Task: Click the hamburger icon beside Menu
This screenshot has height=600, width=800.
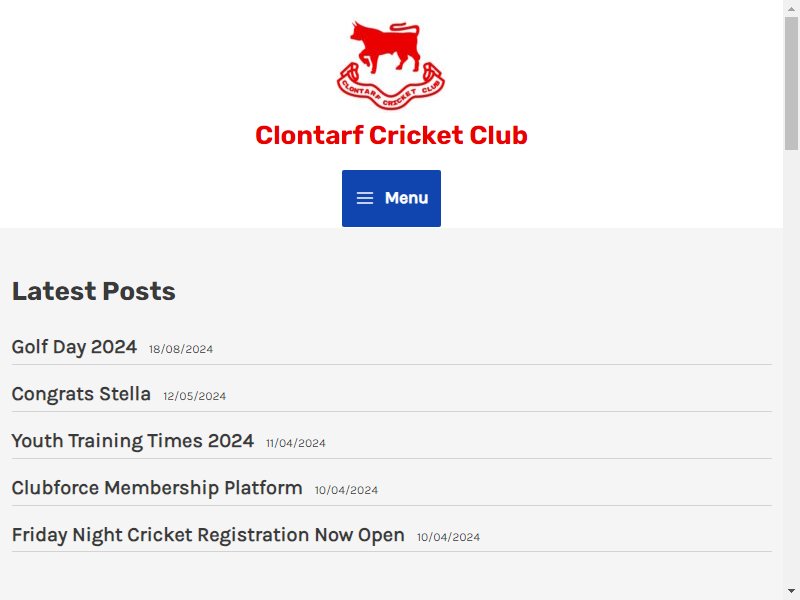Action: pos(365,198)
